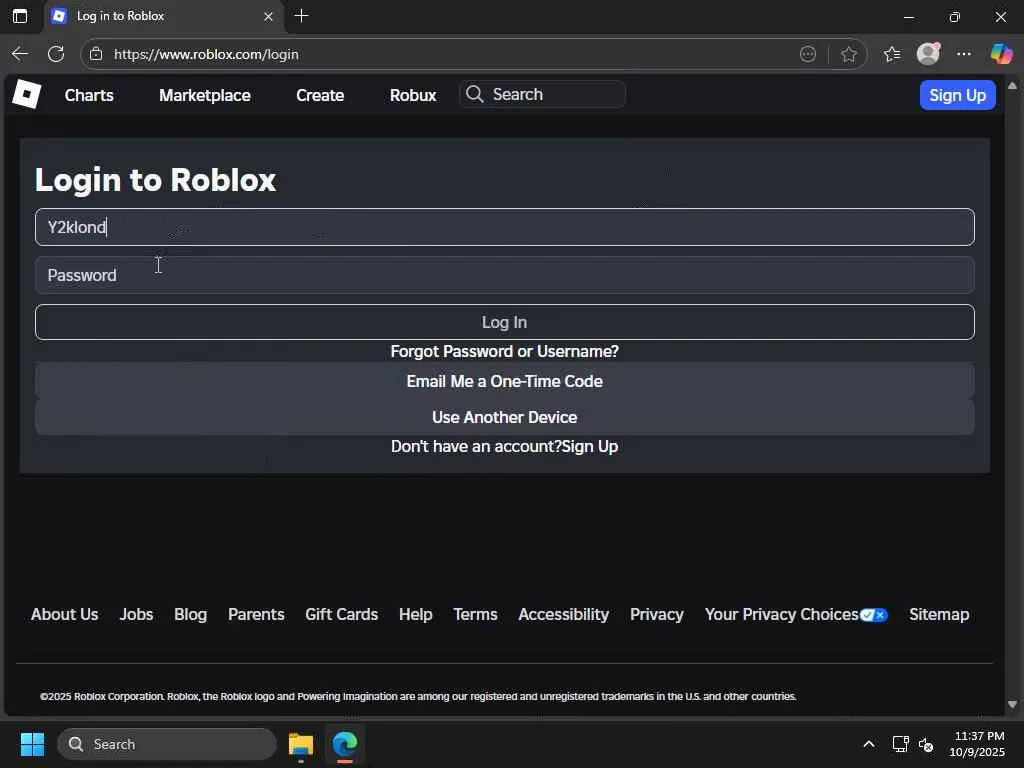
Task: Click the Microsoft Edge taskbar icon
Action: point(345,744)
